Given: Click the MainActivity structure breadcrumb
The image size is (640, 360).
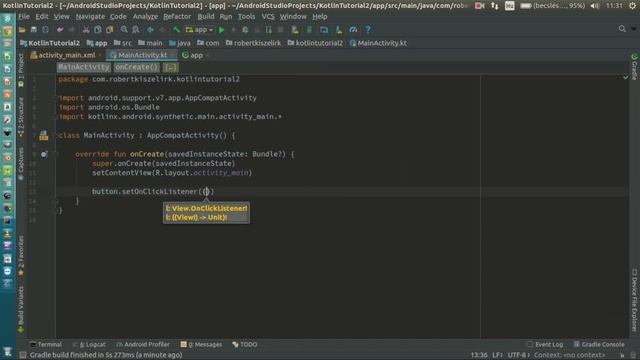Looking at the screenshot, I should point(84,67).
